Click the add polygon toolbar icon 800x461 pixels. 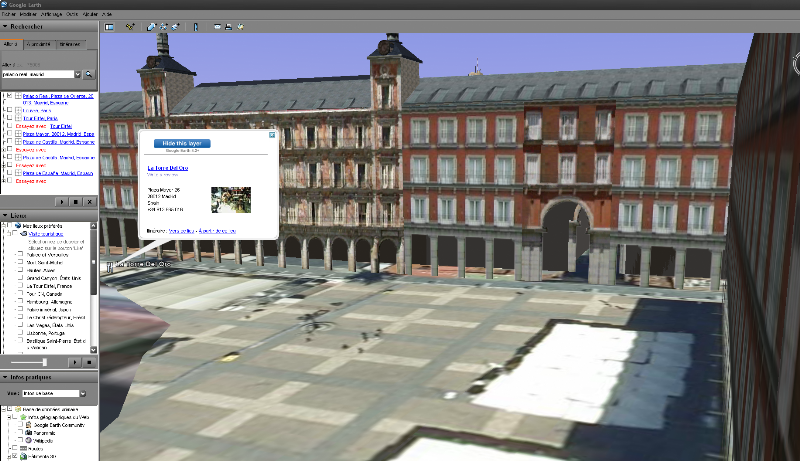[x=150, y=26]
